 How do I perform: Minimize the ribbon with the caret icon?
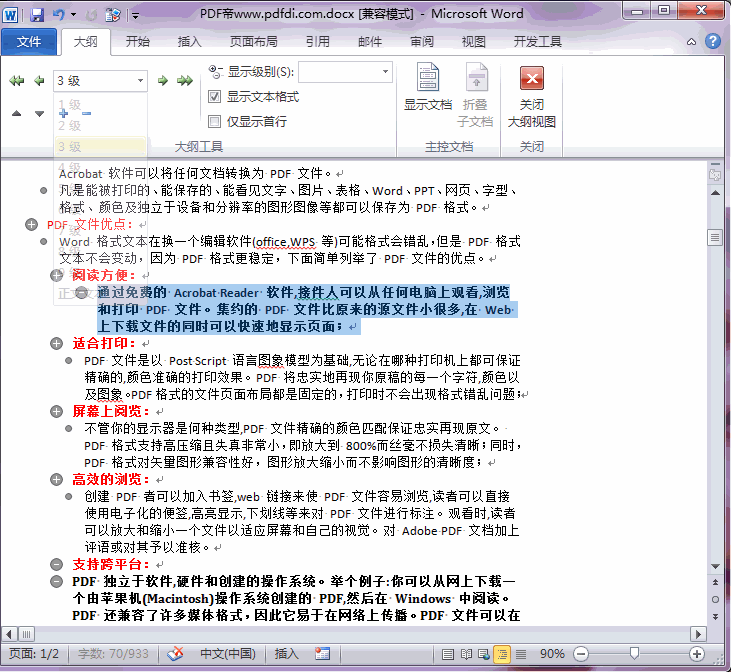pyautogui.click(x=691, y=42)
